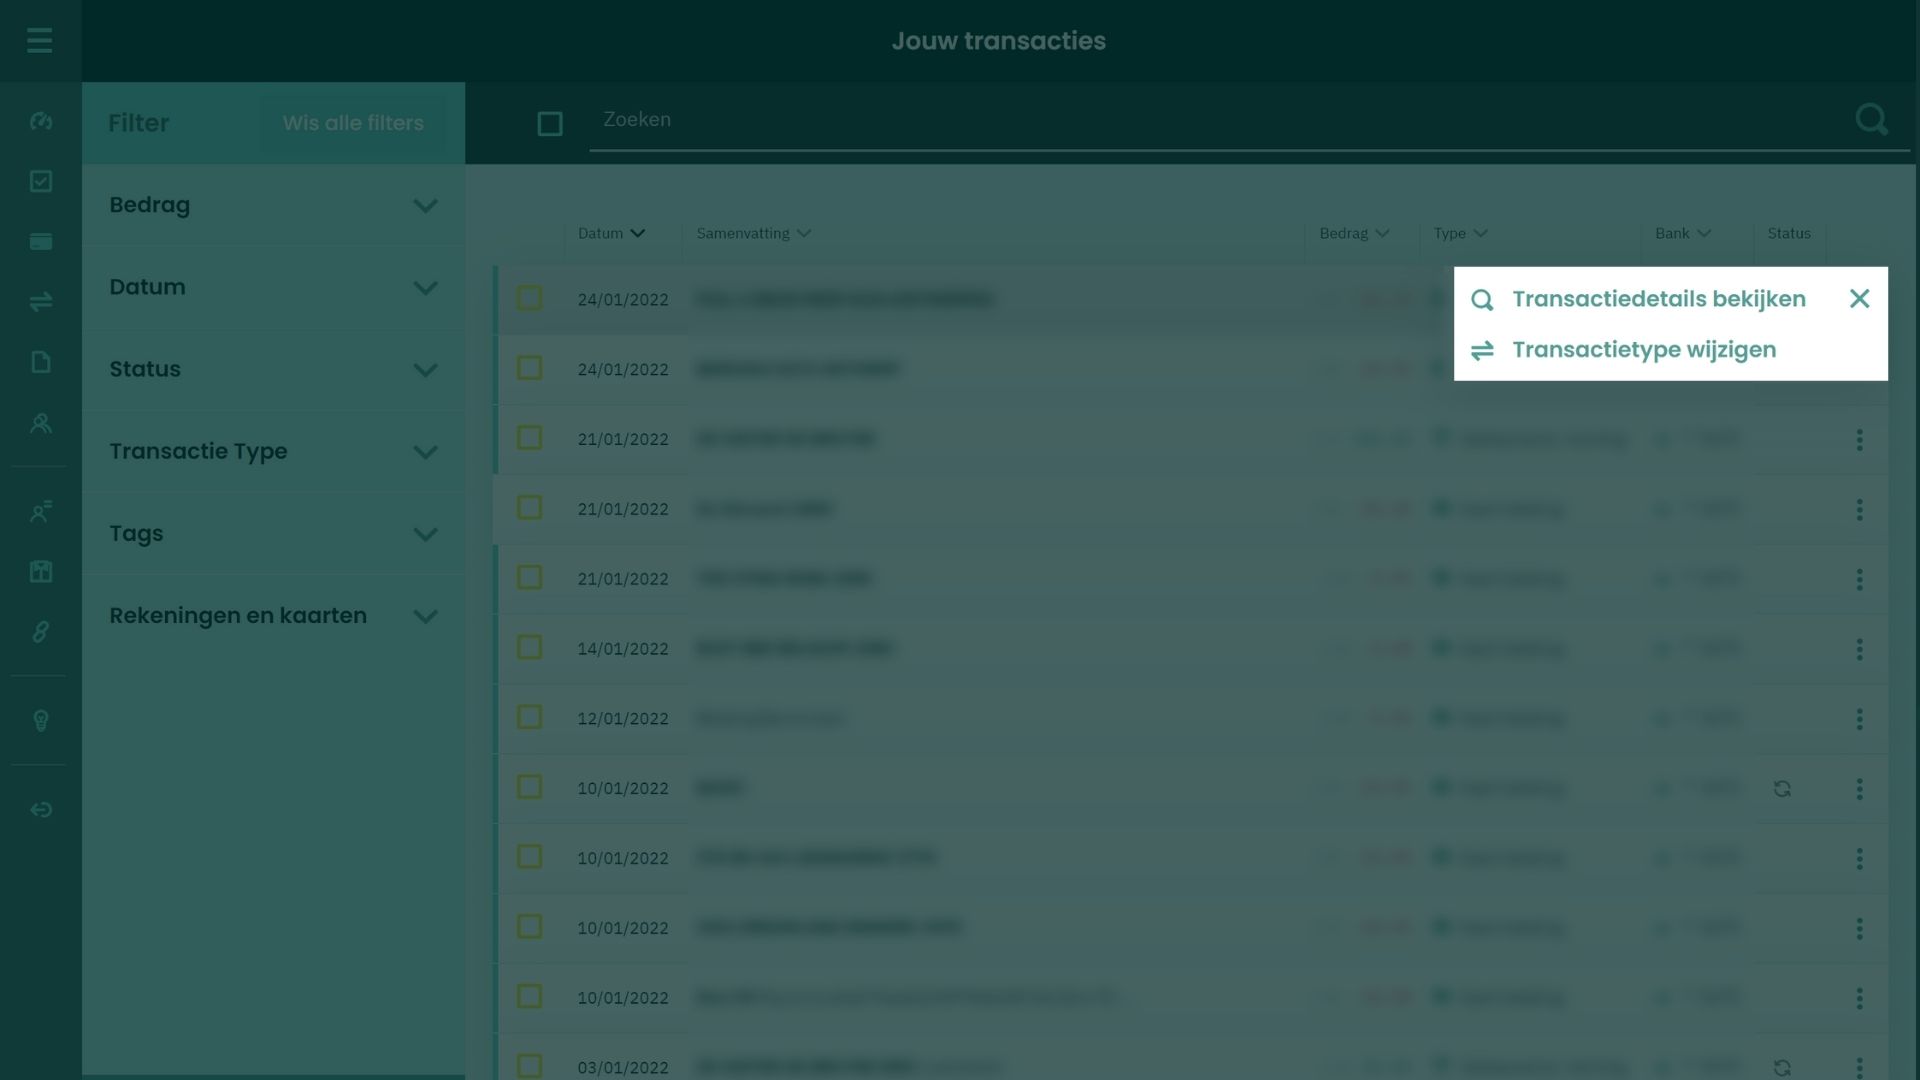1920x1080 pixels.
Task: Click the documents file sidebar icon
Action: click(41, 362)
